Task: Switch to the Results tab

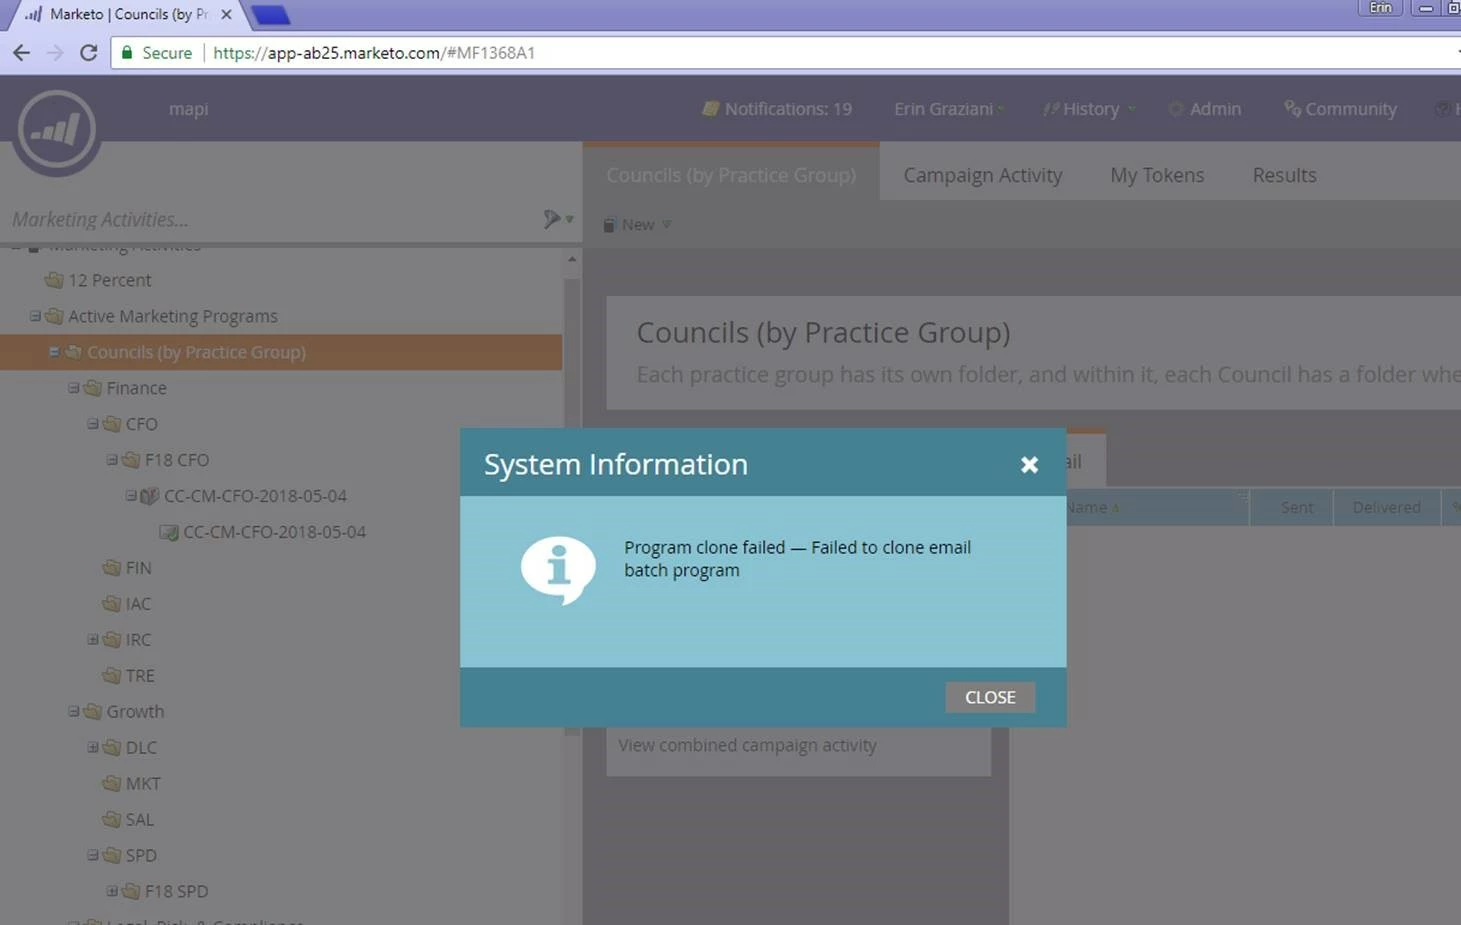Action: pos(1284,175)
